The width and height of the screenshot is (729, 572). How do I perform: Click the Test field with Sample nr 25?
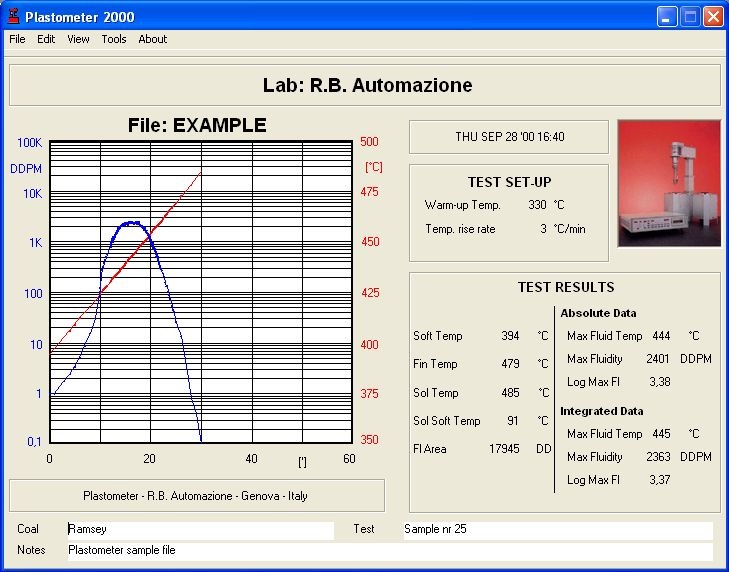pyautogui.click(x=558, y=529)
